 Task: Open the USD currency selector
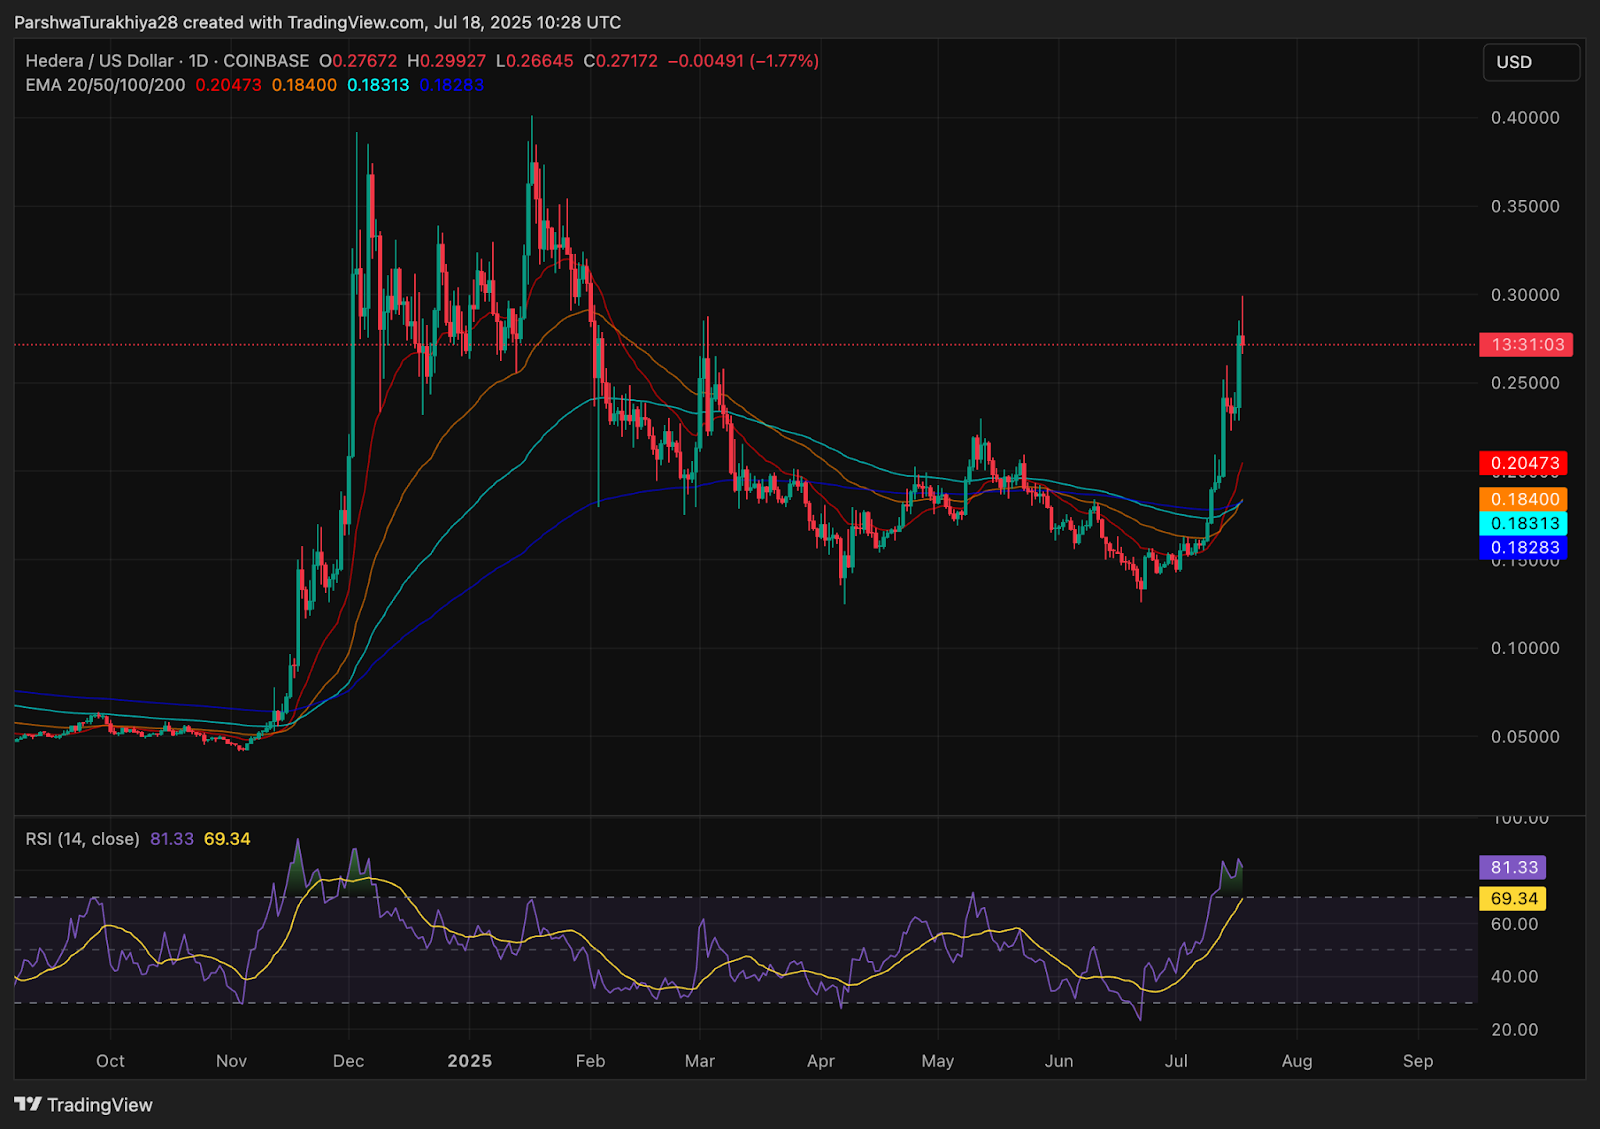(x=1531, y=62)
